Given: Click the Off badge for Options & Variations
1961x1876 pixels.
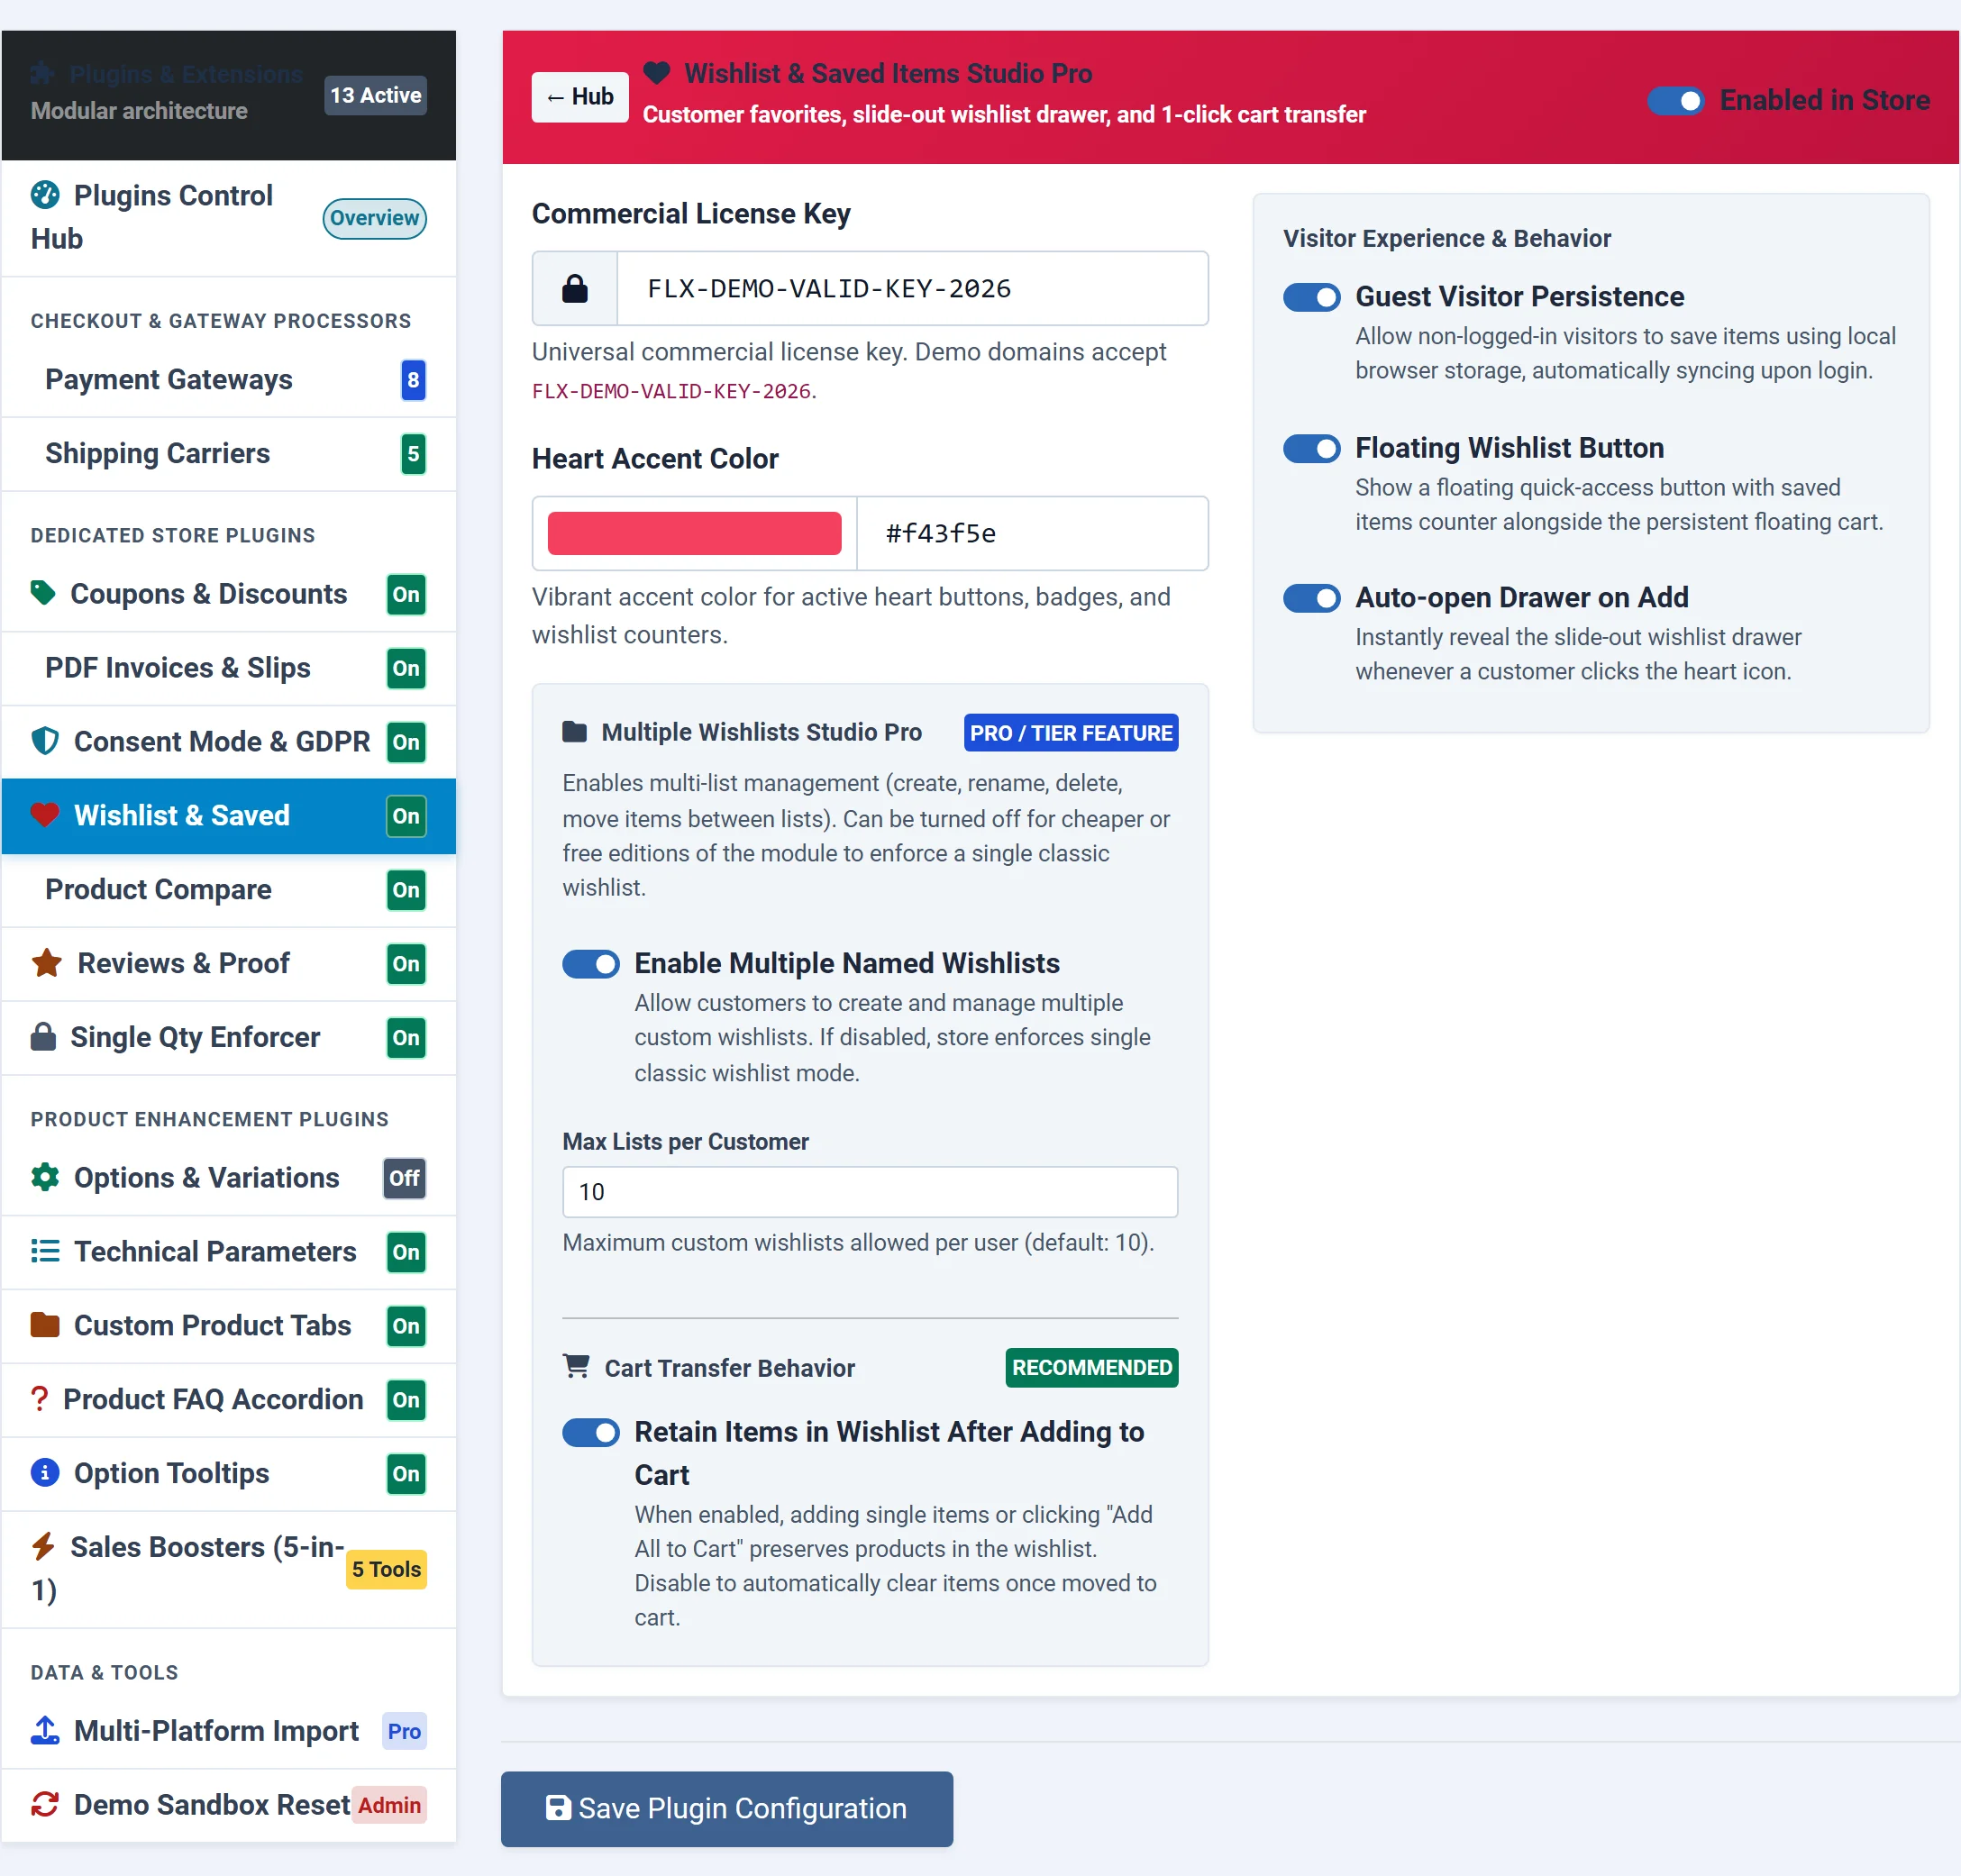Looking at the screenshot, I should click(x=404, y=1178).
